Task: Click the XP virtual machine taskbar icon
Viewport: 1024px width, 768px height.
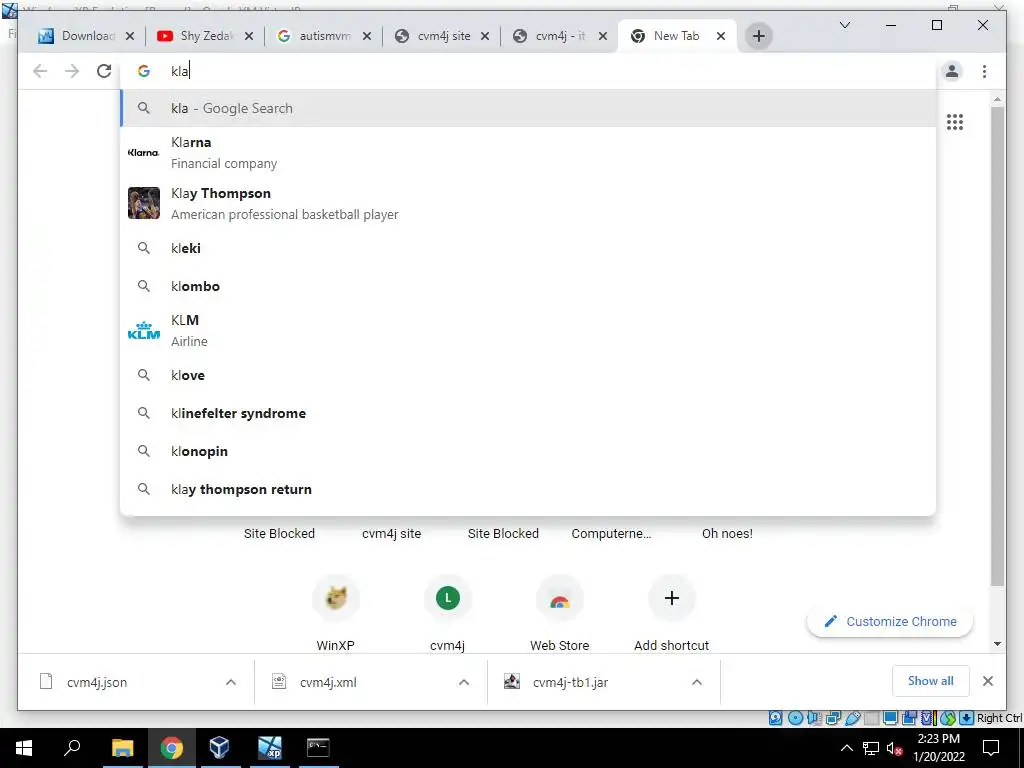Action: 269,748
